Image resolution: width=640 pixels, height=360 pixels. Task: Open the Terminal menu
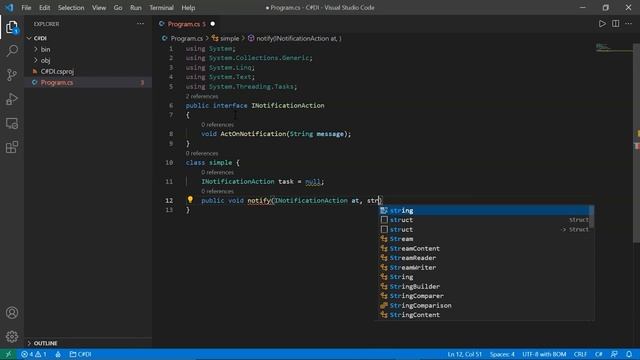tap(161, 7)
